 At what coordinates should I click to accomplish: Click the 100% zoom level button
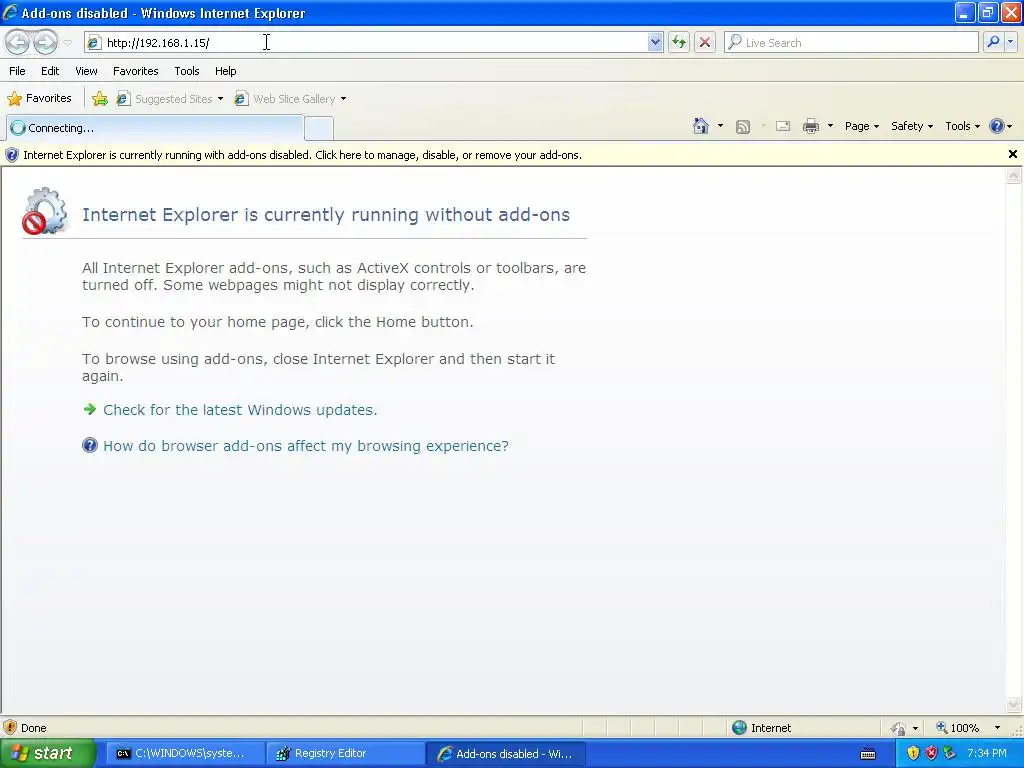point(958,728)
